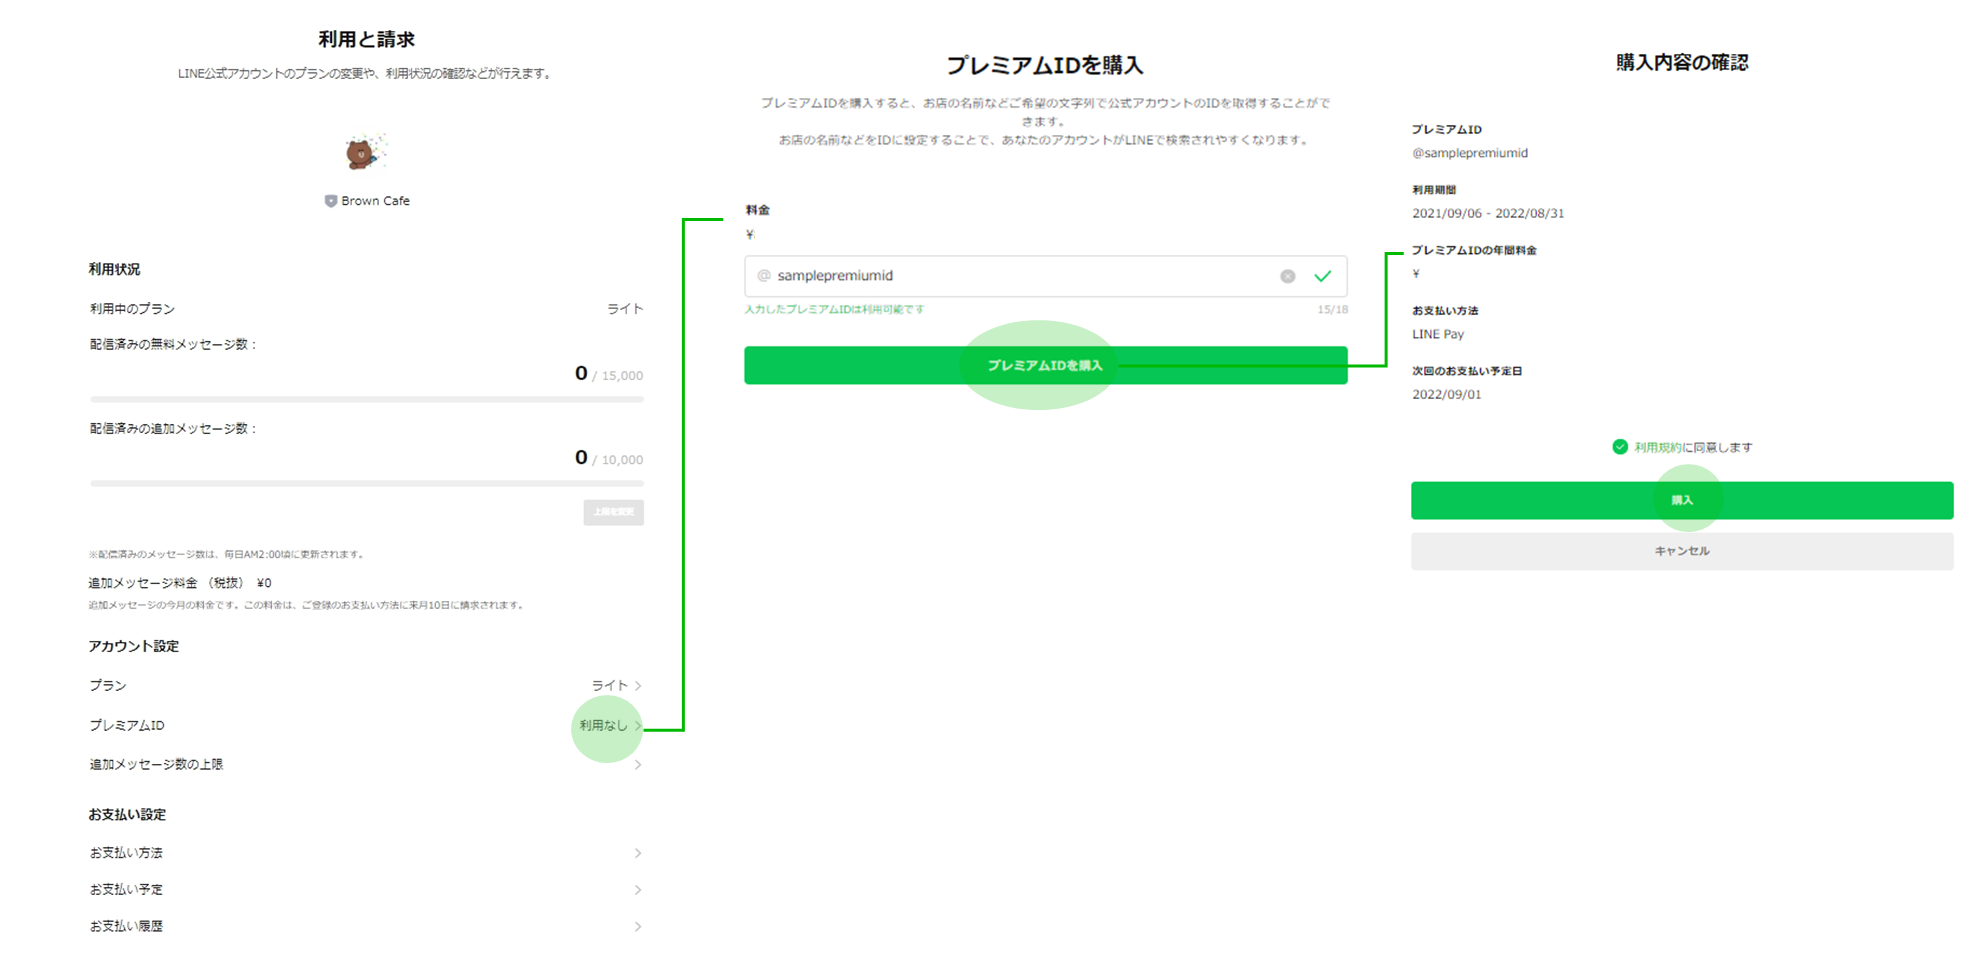Screen dimensions: 1974x966
Task: Click the arrow icon on お支払い予定 row
Action: [x=637, y=890]
